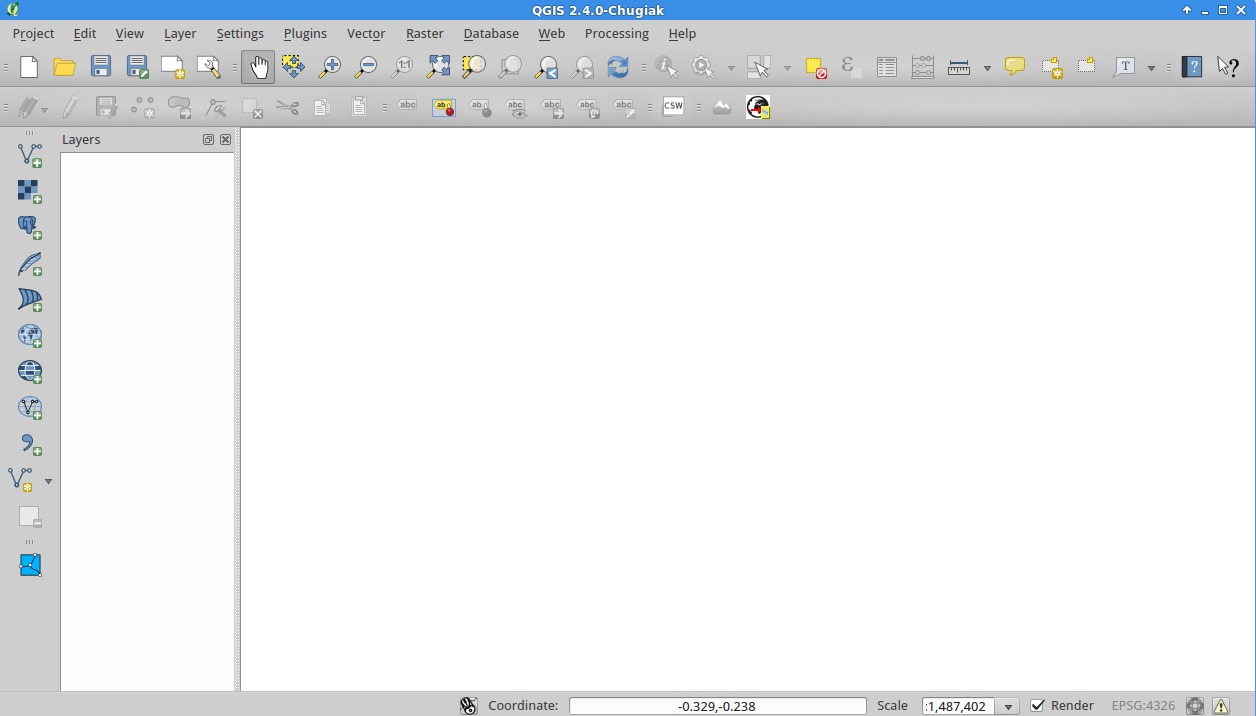
Task: Click the Add Vector Layer icon
Action: 30,154
